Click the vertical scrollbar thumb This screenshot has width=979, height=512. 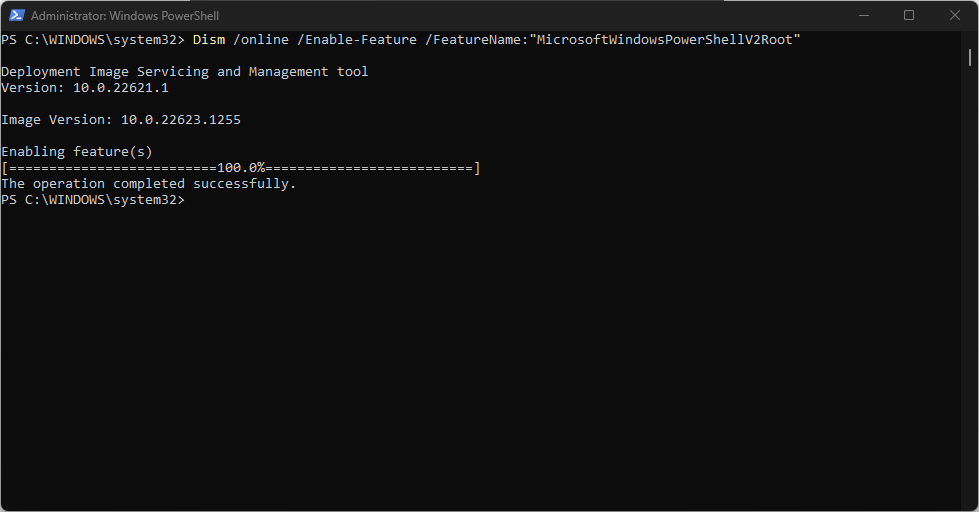click(970, 57)
